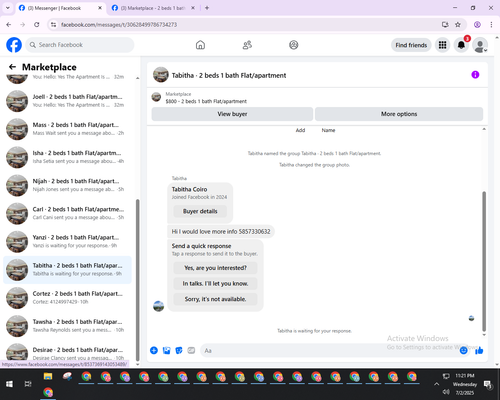Open the Chrome profile icon

477,25
